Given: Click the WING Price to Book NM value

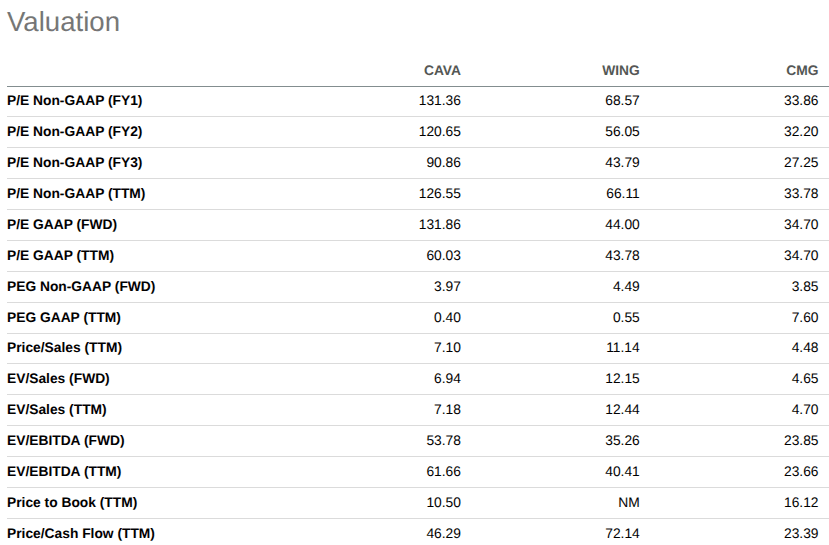Looking at the screenshot, I should (629, 503).
